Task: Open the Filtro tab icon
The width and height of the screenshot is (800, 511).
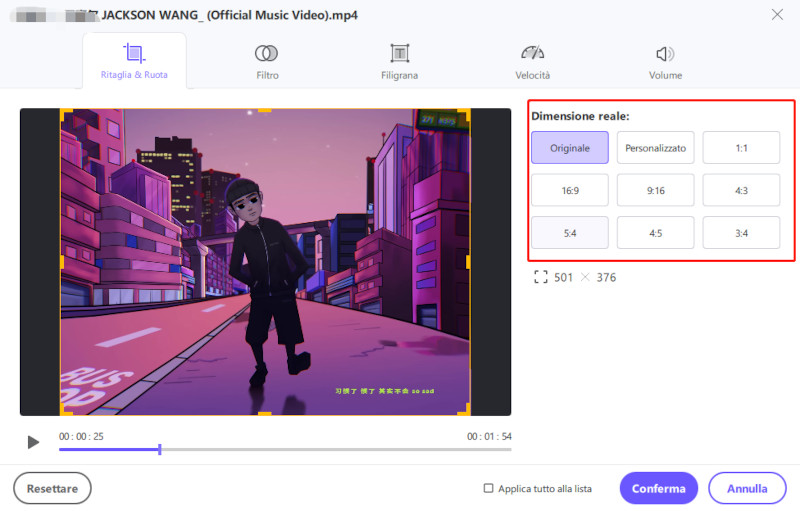Action: pos(266,53)
